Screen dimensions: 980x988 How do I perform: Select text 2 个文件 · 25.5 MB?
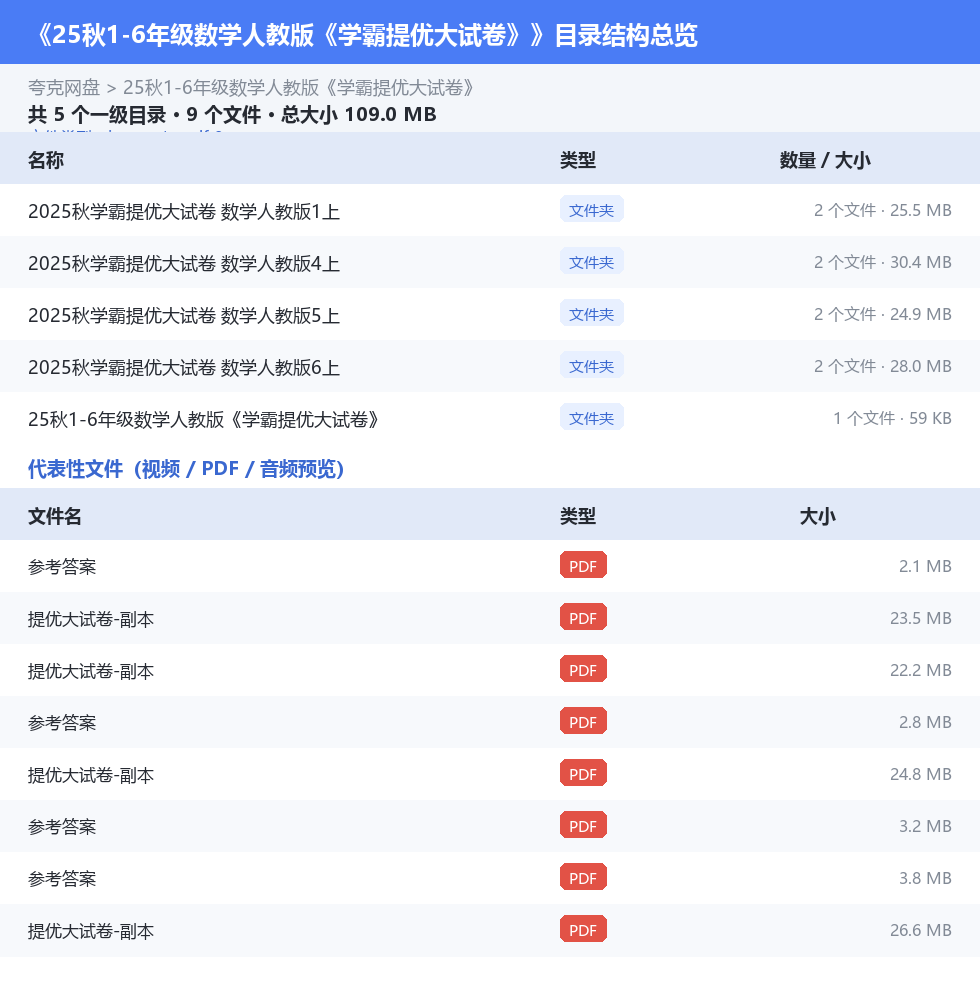pos(882,210)
